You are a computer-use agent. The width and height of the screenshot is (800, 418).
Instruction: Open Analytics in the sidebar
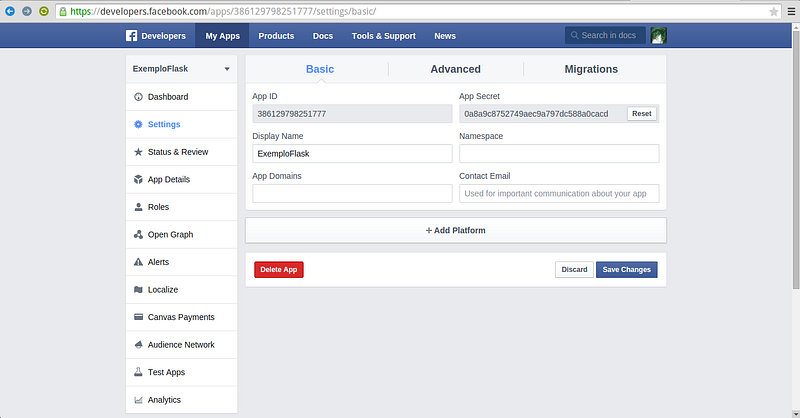(x=182, y=400)
